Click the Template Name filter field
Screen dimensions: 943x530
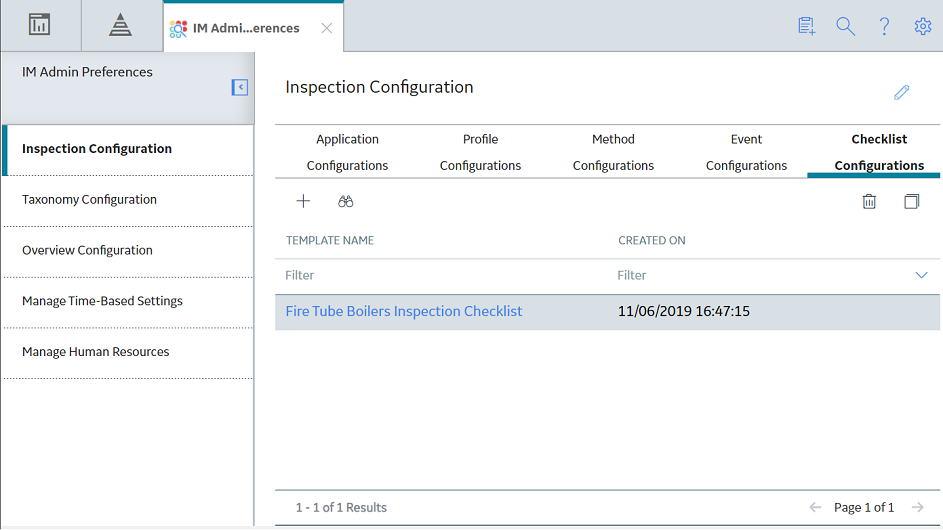[441, 276]
